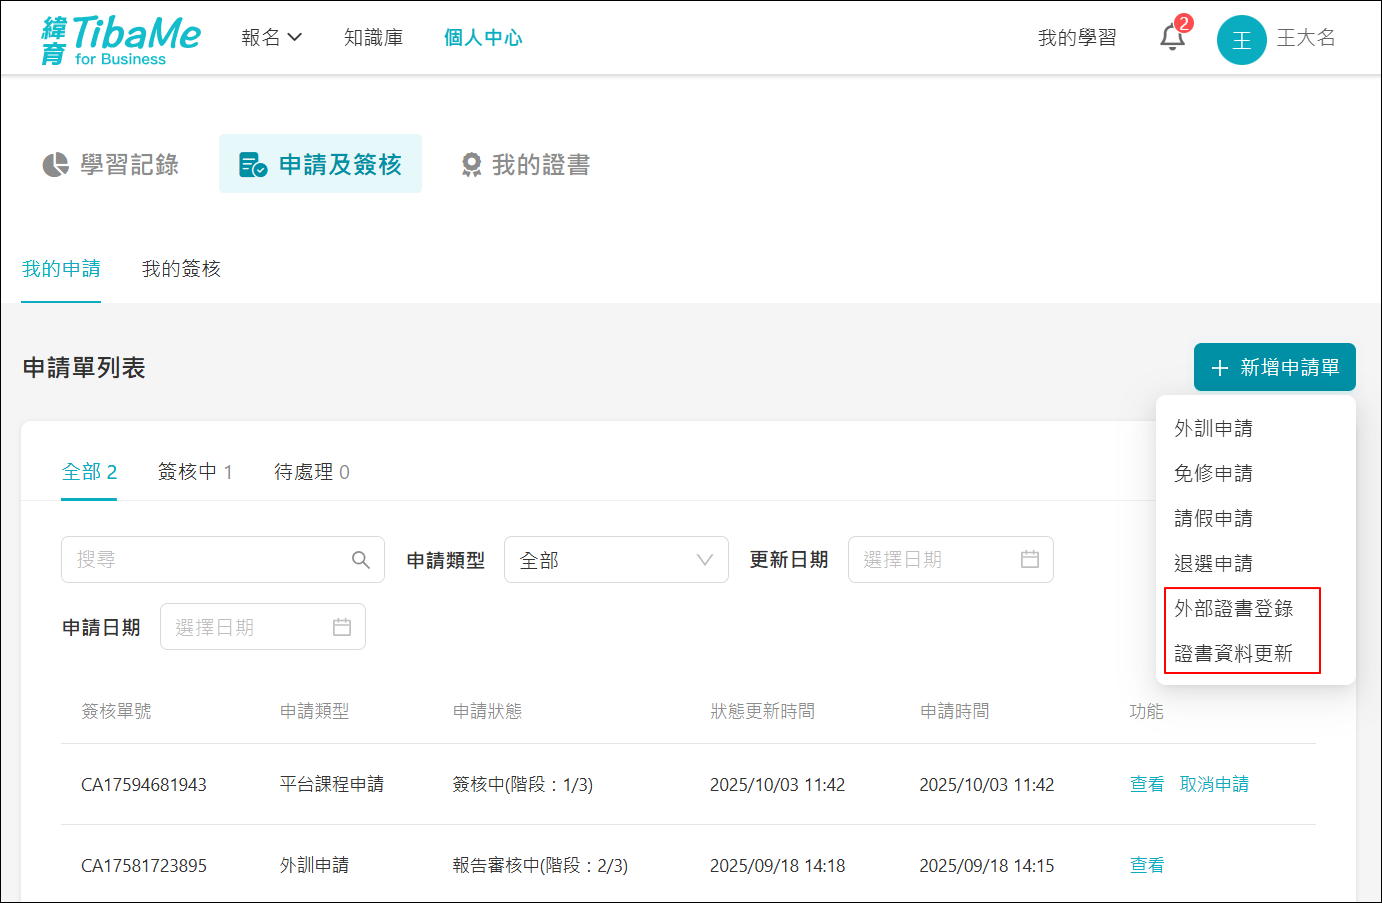Expand the 報名 dropdown menu
Image resolution: width=1382 pixels, height=903 pixels.
coord(271,38)
